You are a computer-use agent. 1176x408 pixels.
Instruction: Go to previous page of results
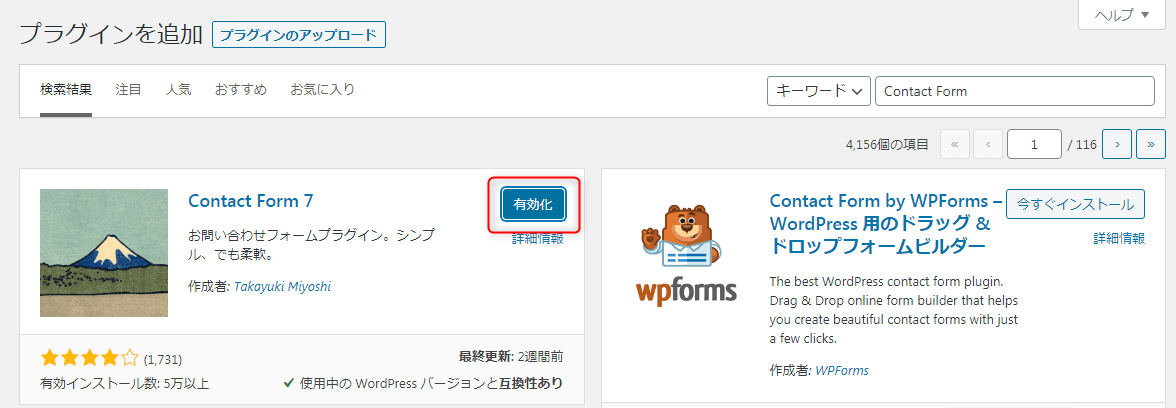[x=988, y=144]
